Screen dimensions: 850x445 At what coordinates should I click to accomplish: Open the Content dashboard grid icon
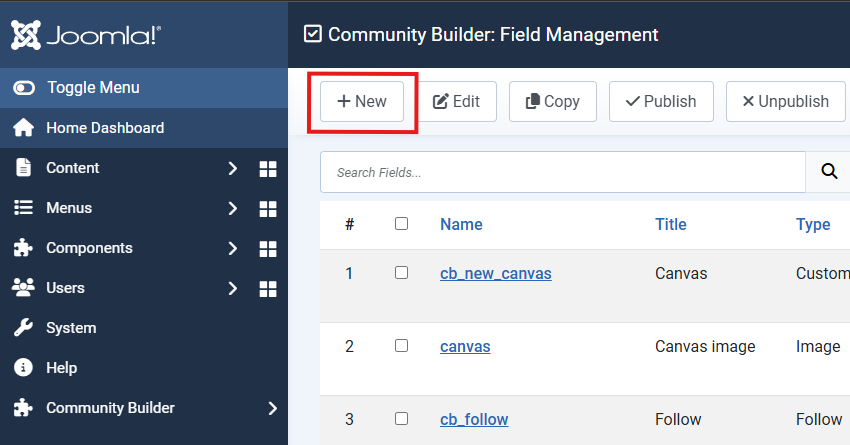[x=268, y=169]
